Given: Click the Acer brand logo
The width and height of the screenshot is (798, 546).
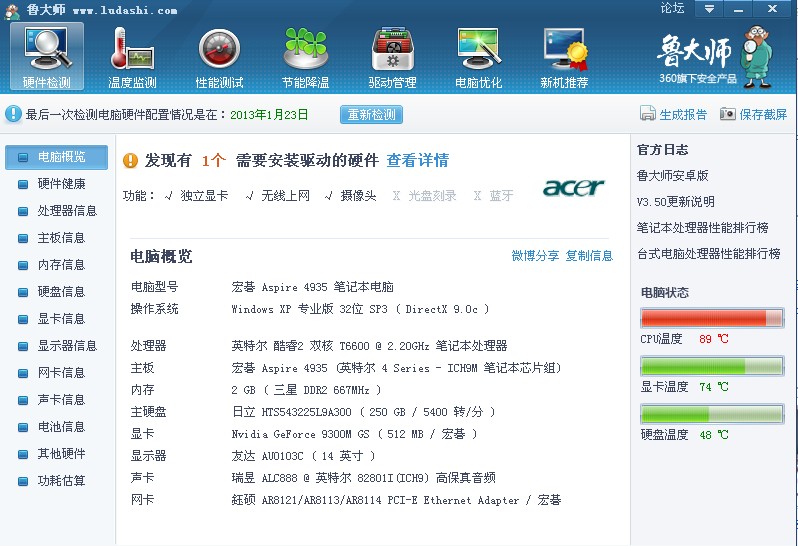Looking at the screenshot, I should tap(573, 187).
